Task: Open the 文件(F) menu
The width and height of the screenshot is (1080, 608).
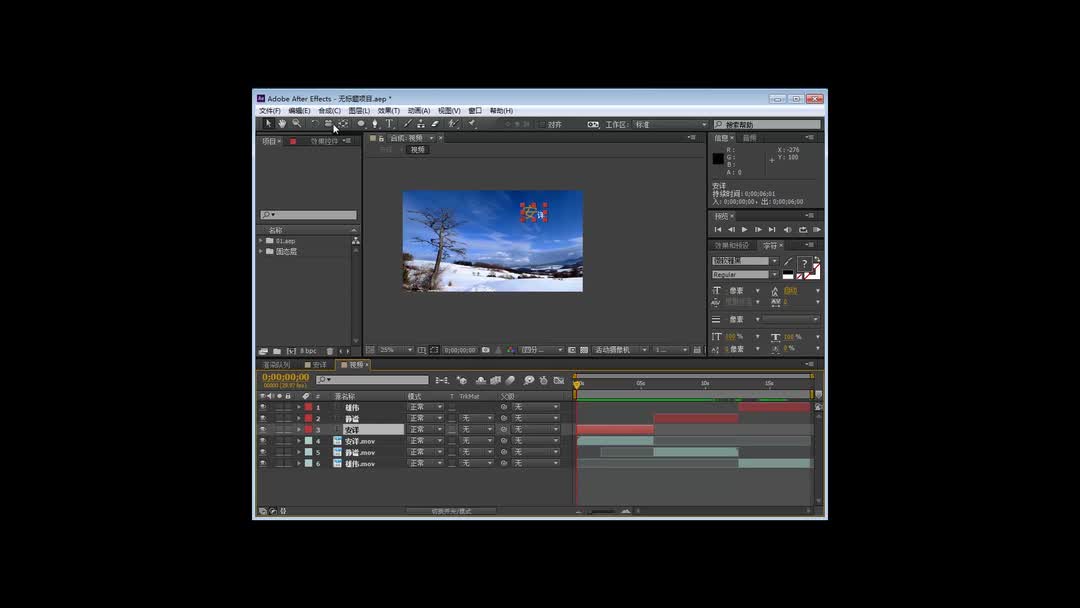Action: [x=269, y=111]
